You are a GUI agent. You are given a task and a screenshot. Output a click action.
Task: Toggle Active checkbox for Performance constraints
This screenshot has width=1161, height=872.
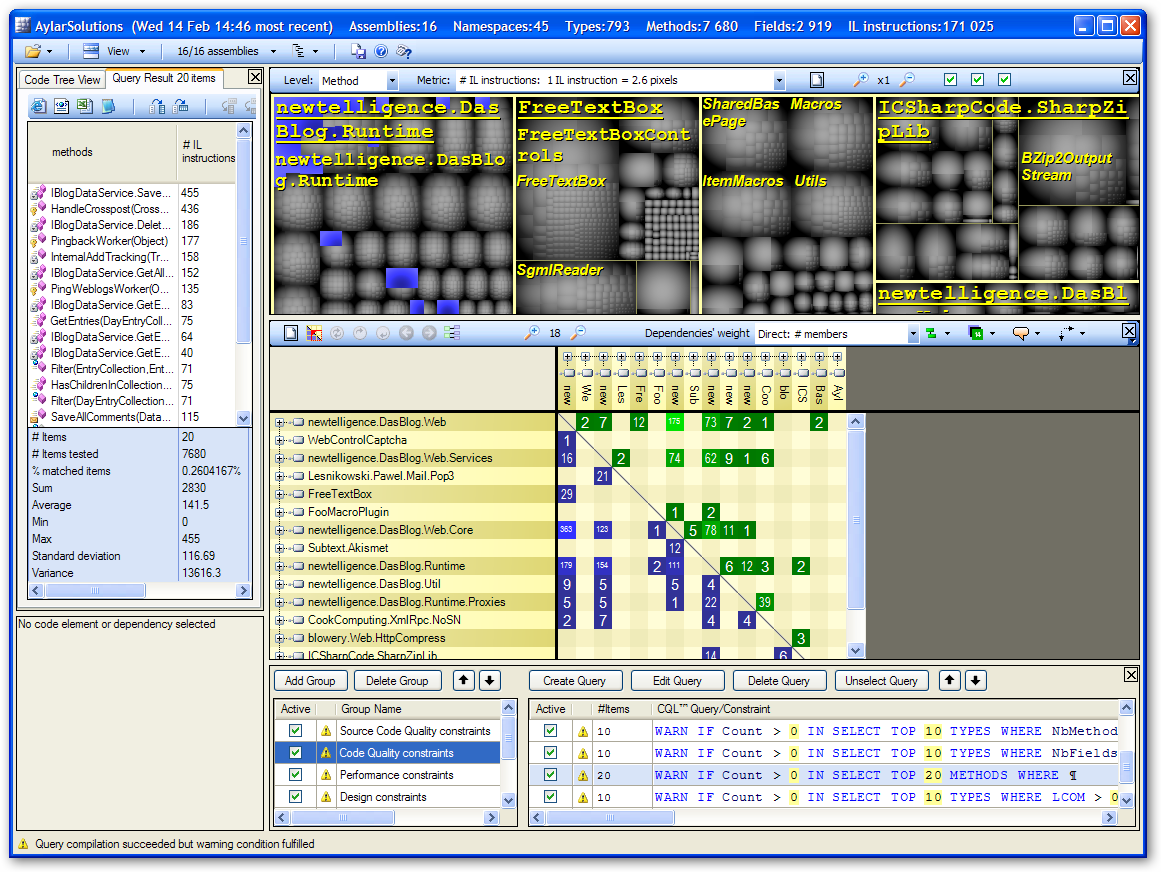click(x=295, y=775)
